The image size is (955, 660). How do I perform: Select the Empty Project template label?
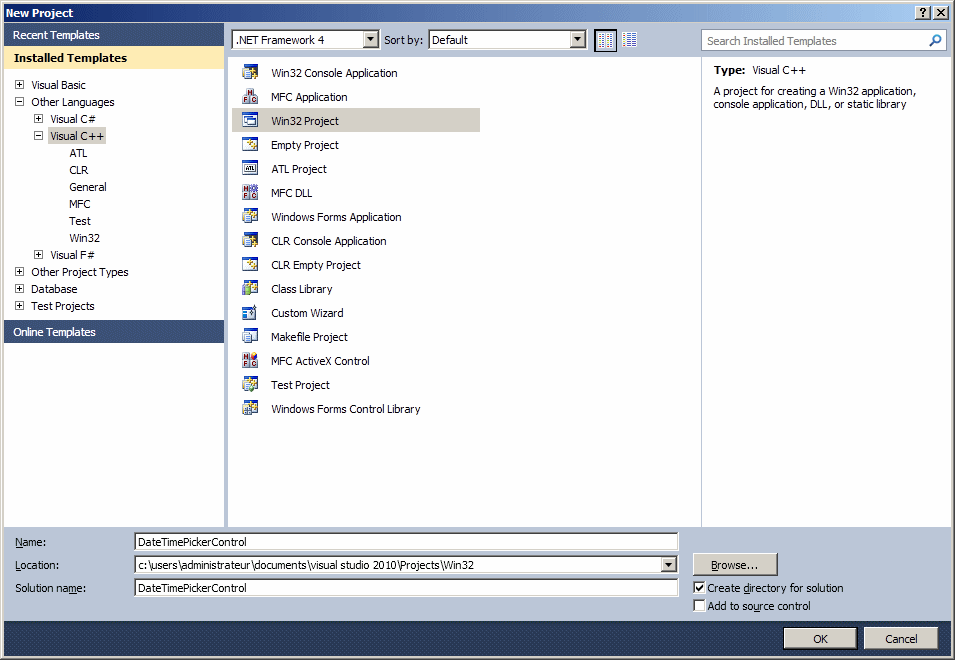[x=305, y=145]
